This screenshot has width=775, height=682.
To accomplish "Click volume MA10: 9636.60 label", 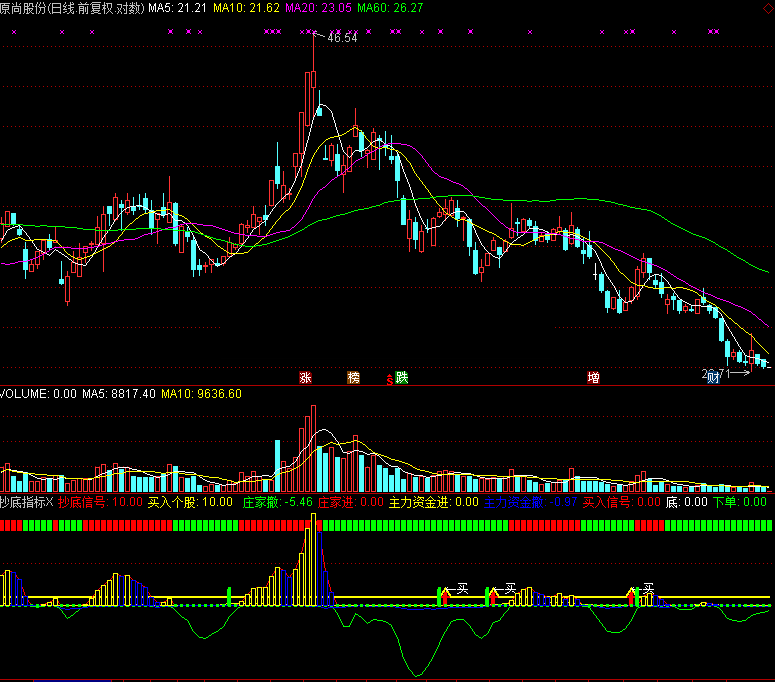I will pyautogui.click(x=202, y=394).
